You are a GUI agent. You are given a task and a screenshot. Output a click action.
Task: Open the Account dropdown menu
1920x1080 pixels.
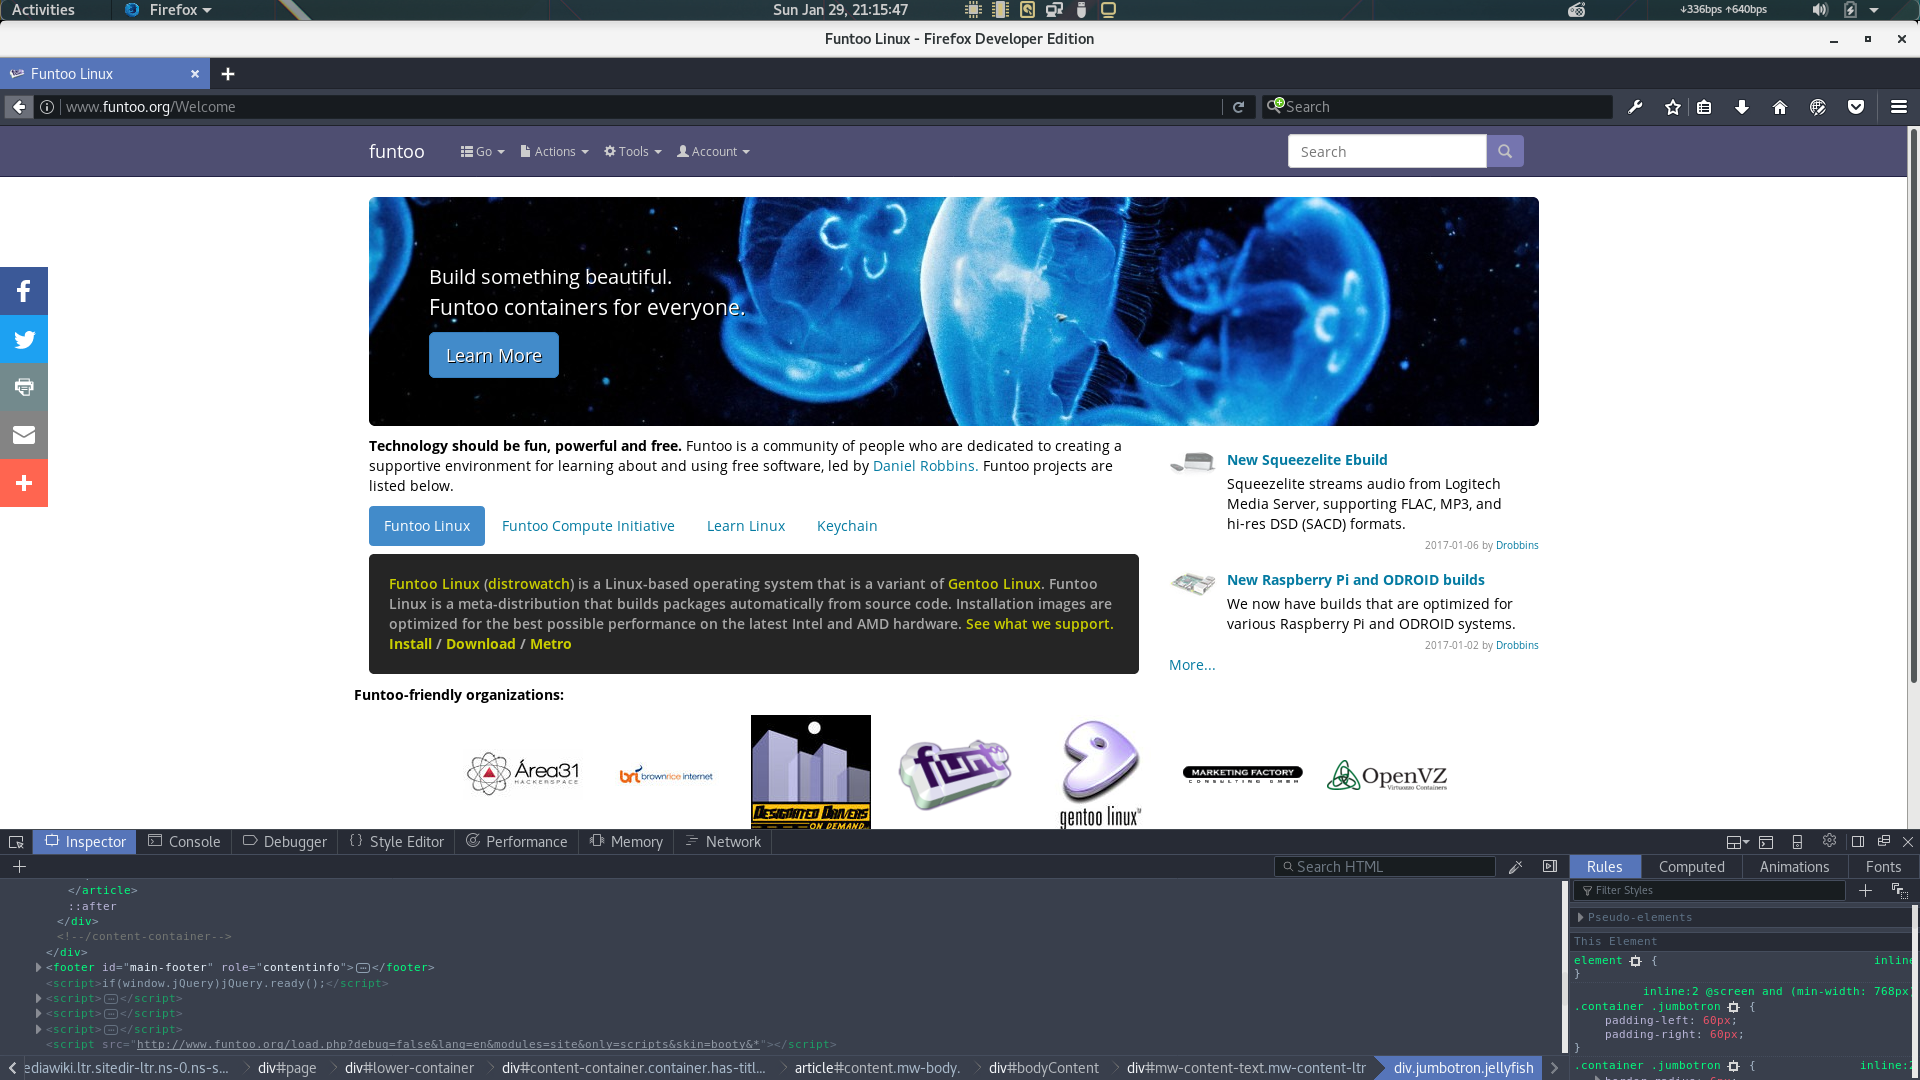click(713, 152)
